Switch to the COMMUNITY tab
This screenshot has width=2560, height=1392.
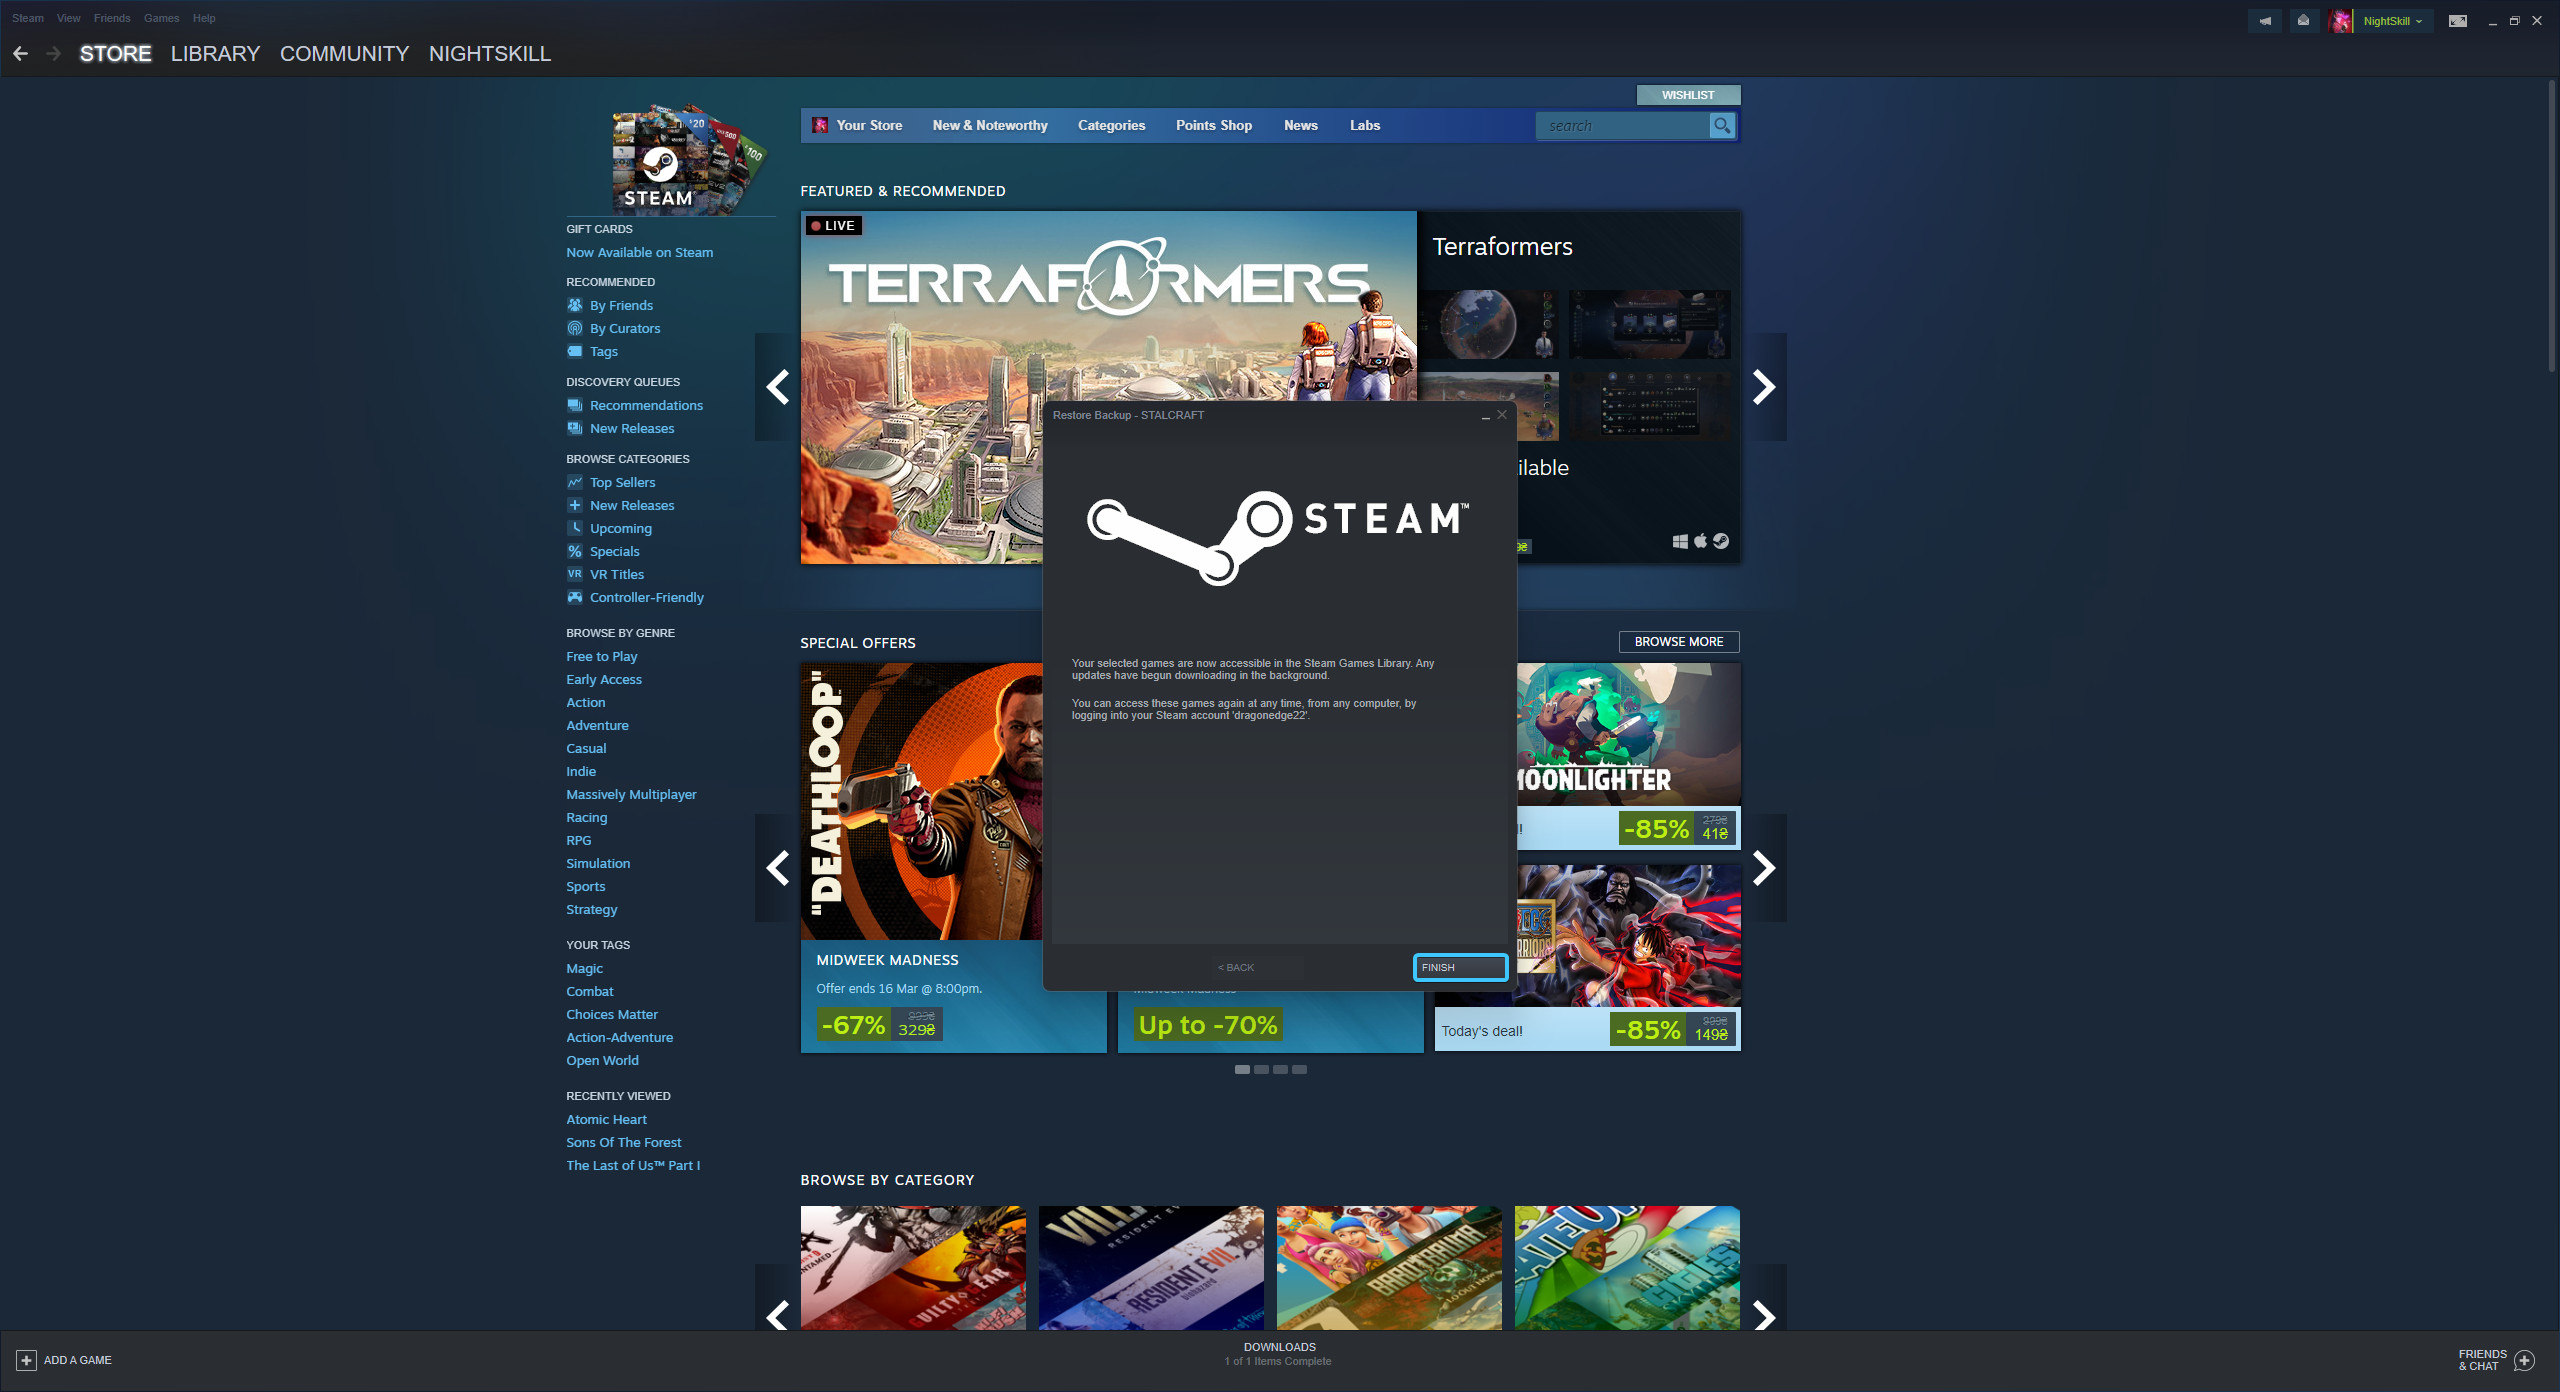[344, 54]
